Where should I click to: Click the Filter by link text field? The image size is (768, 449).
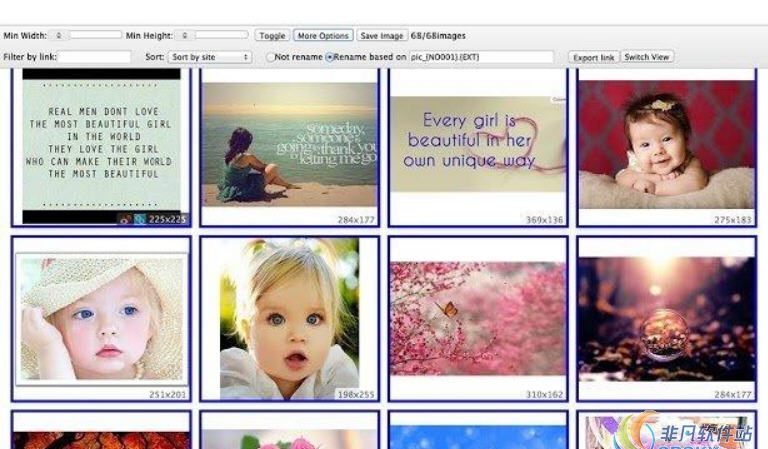point(94,57)
